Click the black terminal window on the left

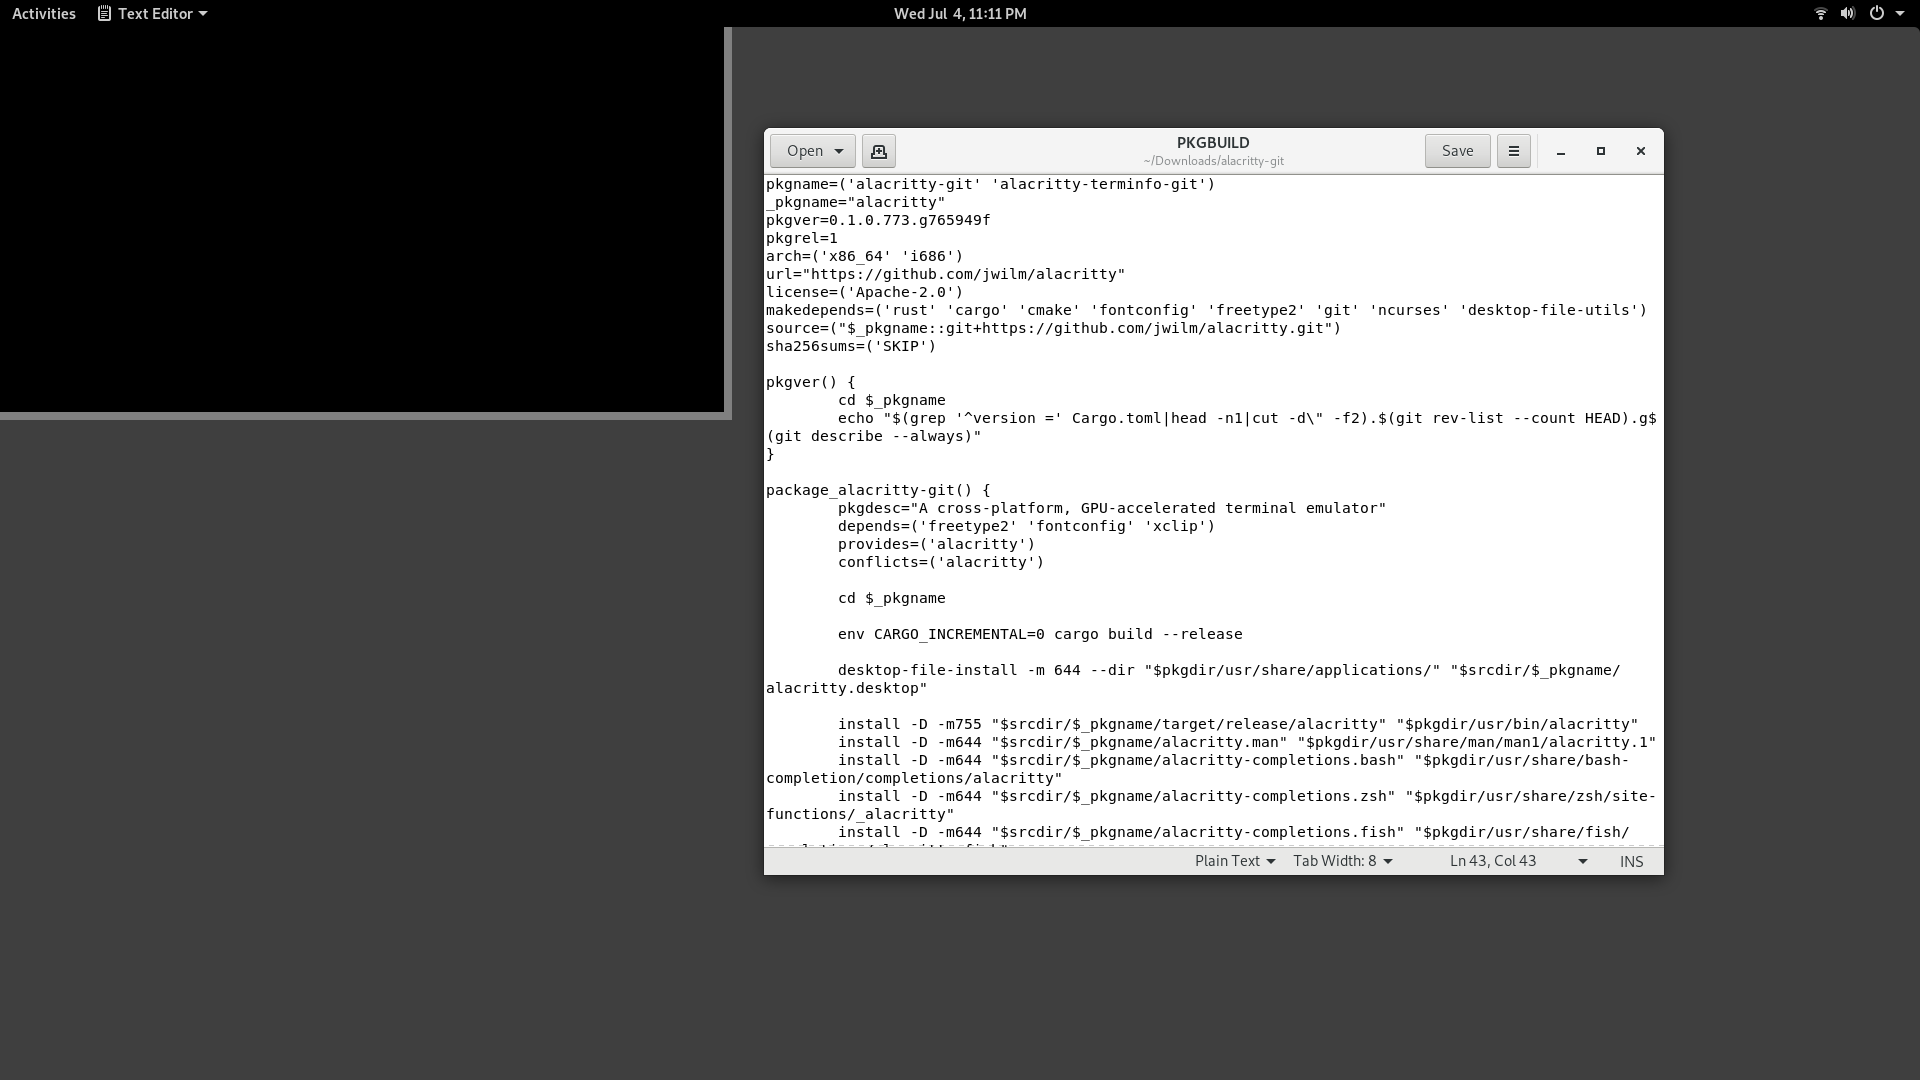tap(362, 220)
